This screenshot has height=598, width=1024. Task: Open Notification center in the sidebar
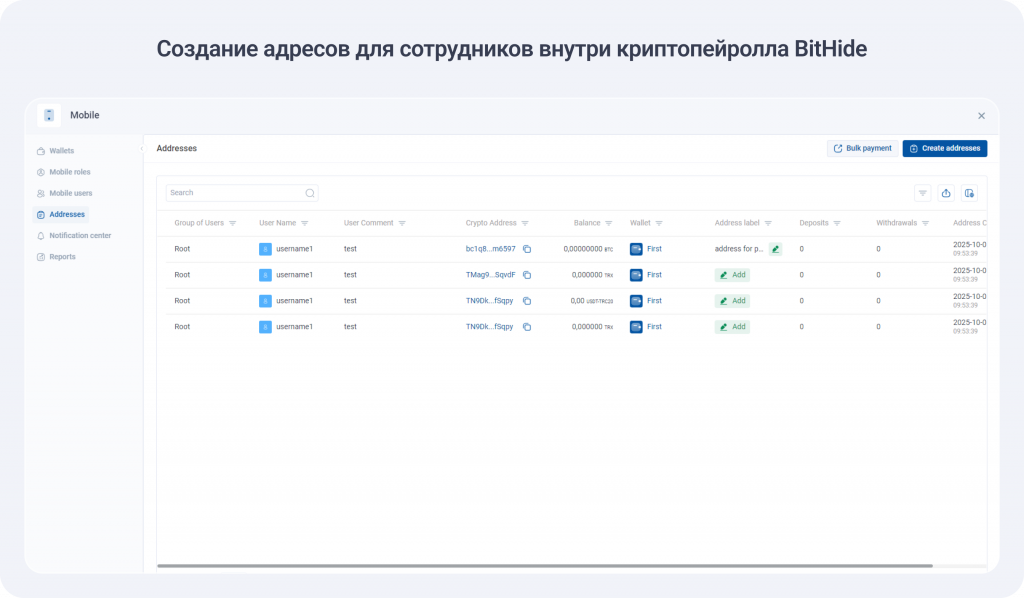pyautogui.click(x=80, y=236)
